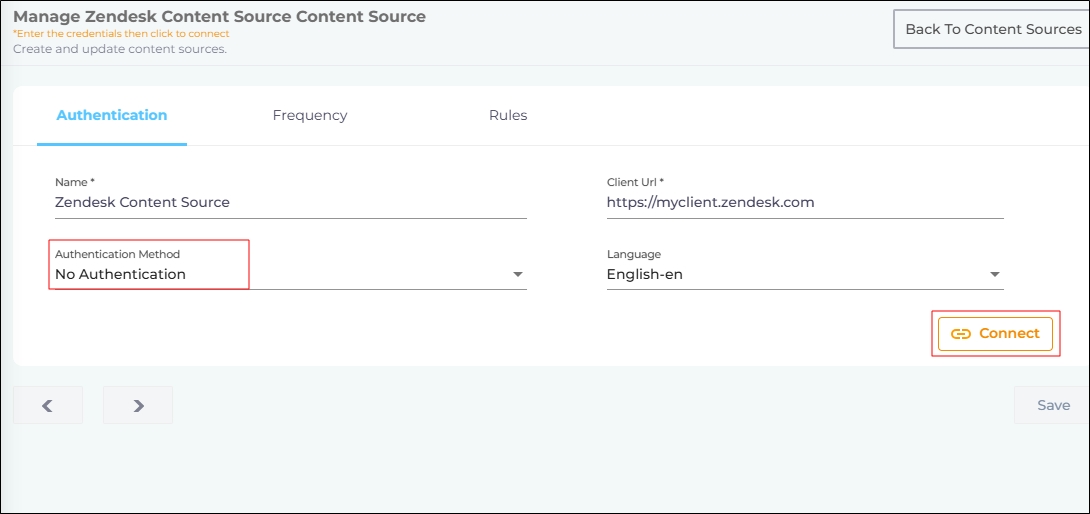Viewport: 1090px width, 514px height.
Task: Click the left chevron previous button
Action: pos(47,405)
